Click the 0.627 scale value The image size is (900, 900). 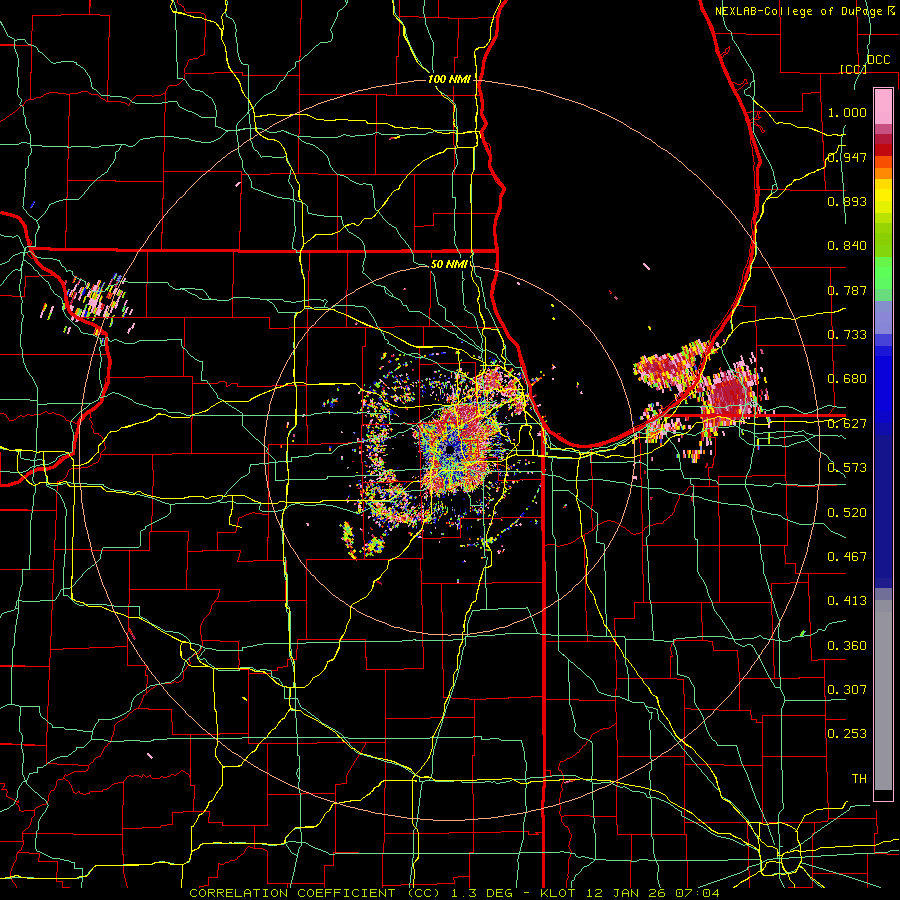(847, 424)
